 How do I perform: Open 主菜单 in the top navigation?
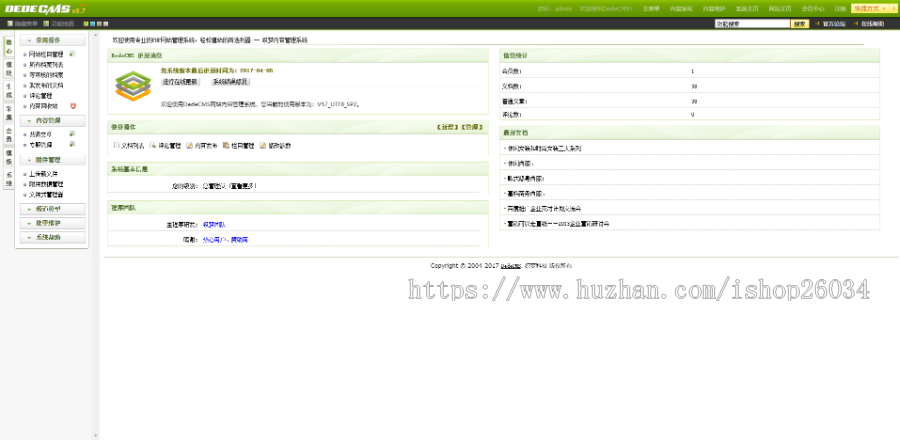[x=651, y=9]
